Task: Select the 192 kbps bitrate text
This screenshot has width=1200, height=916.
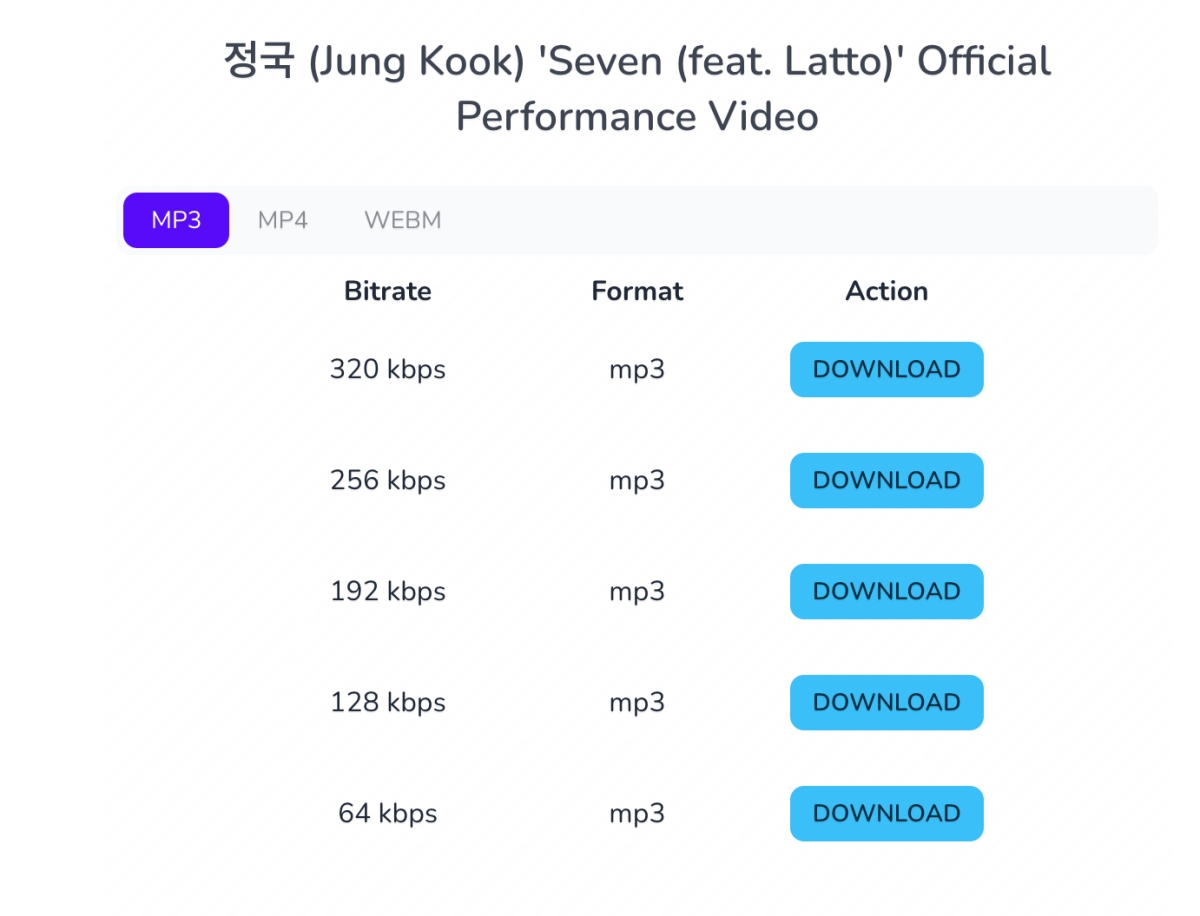Action: [x=388, y=592]
